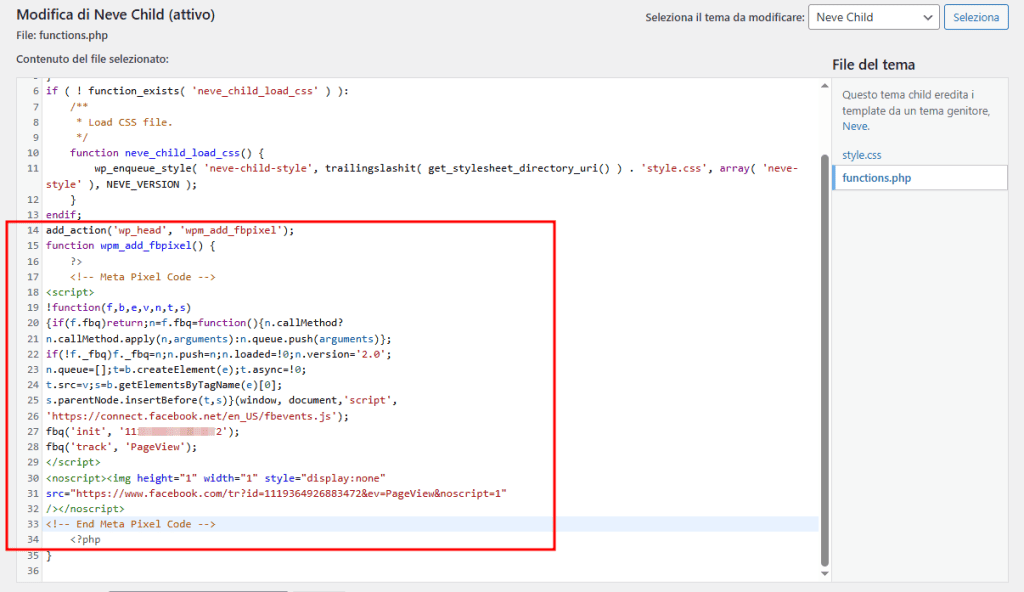Click the '* Load CSS file.' comment line
Screen dimensions: 1024x592
pos(124,122)
